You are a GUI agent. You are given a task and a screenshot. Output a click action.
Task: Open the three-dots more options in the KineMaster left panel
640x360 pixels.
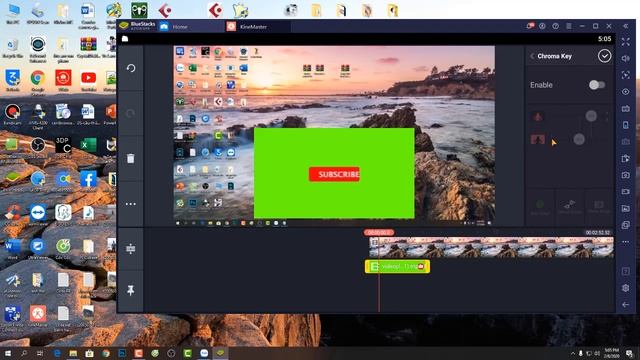tap(131, 204)
